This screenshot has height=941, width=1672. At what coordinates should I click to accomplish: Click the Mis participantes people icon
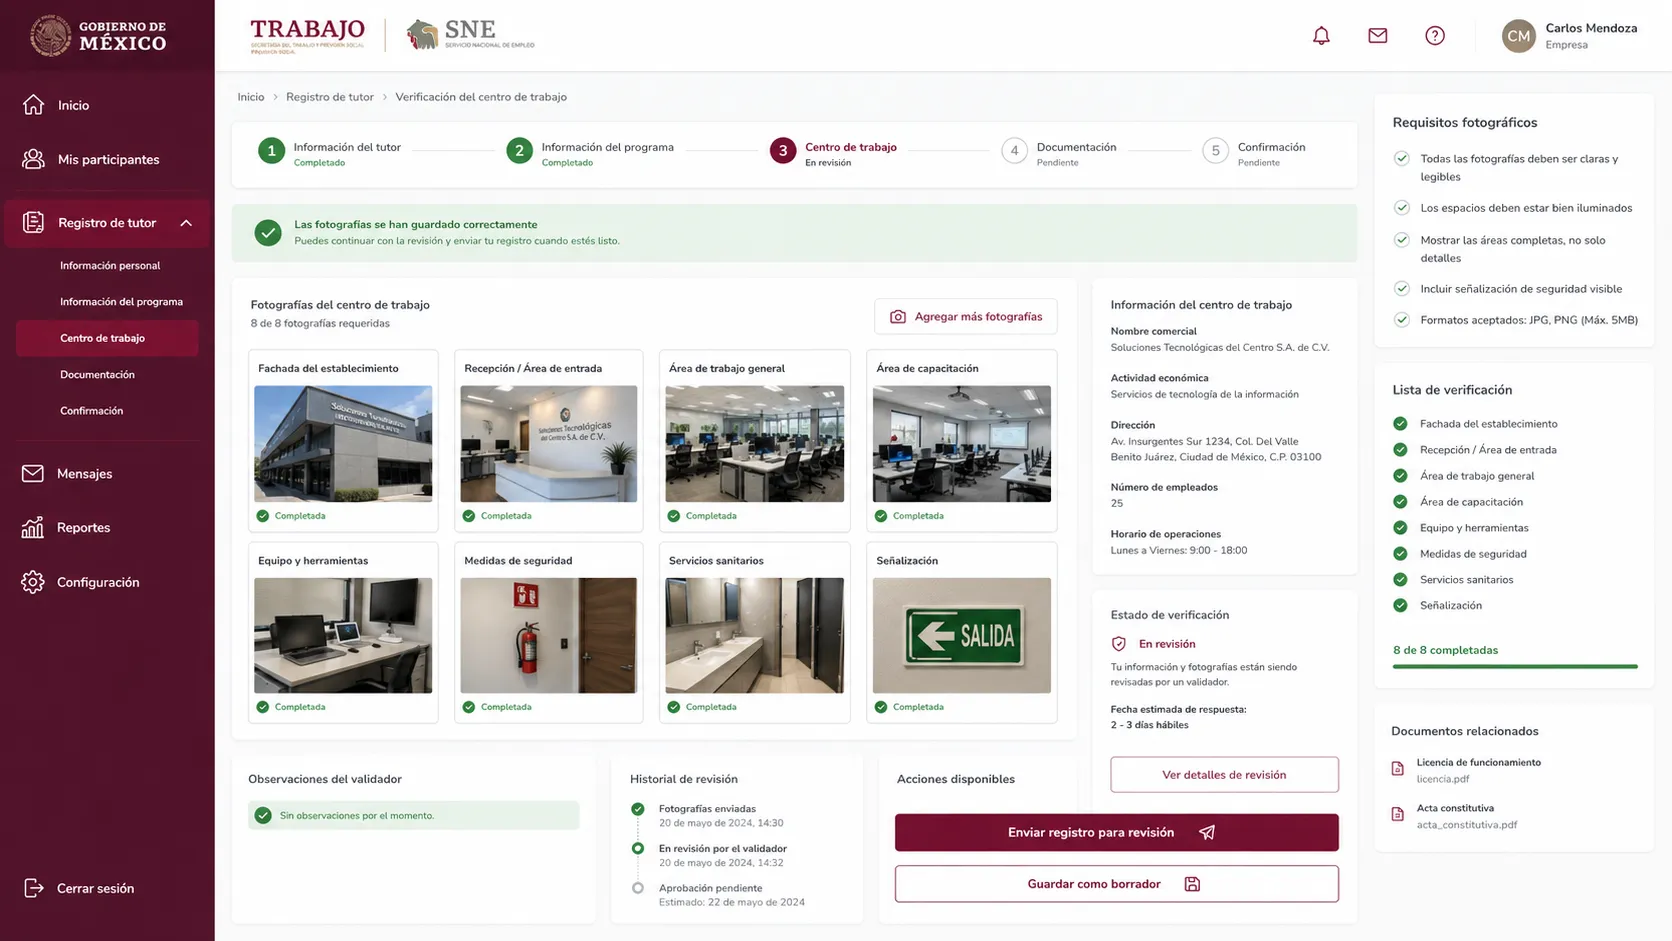pos(33,159)
